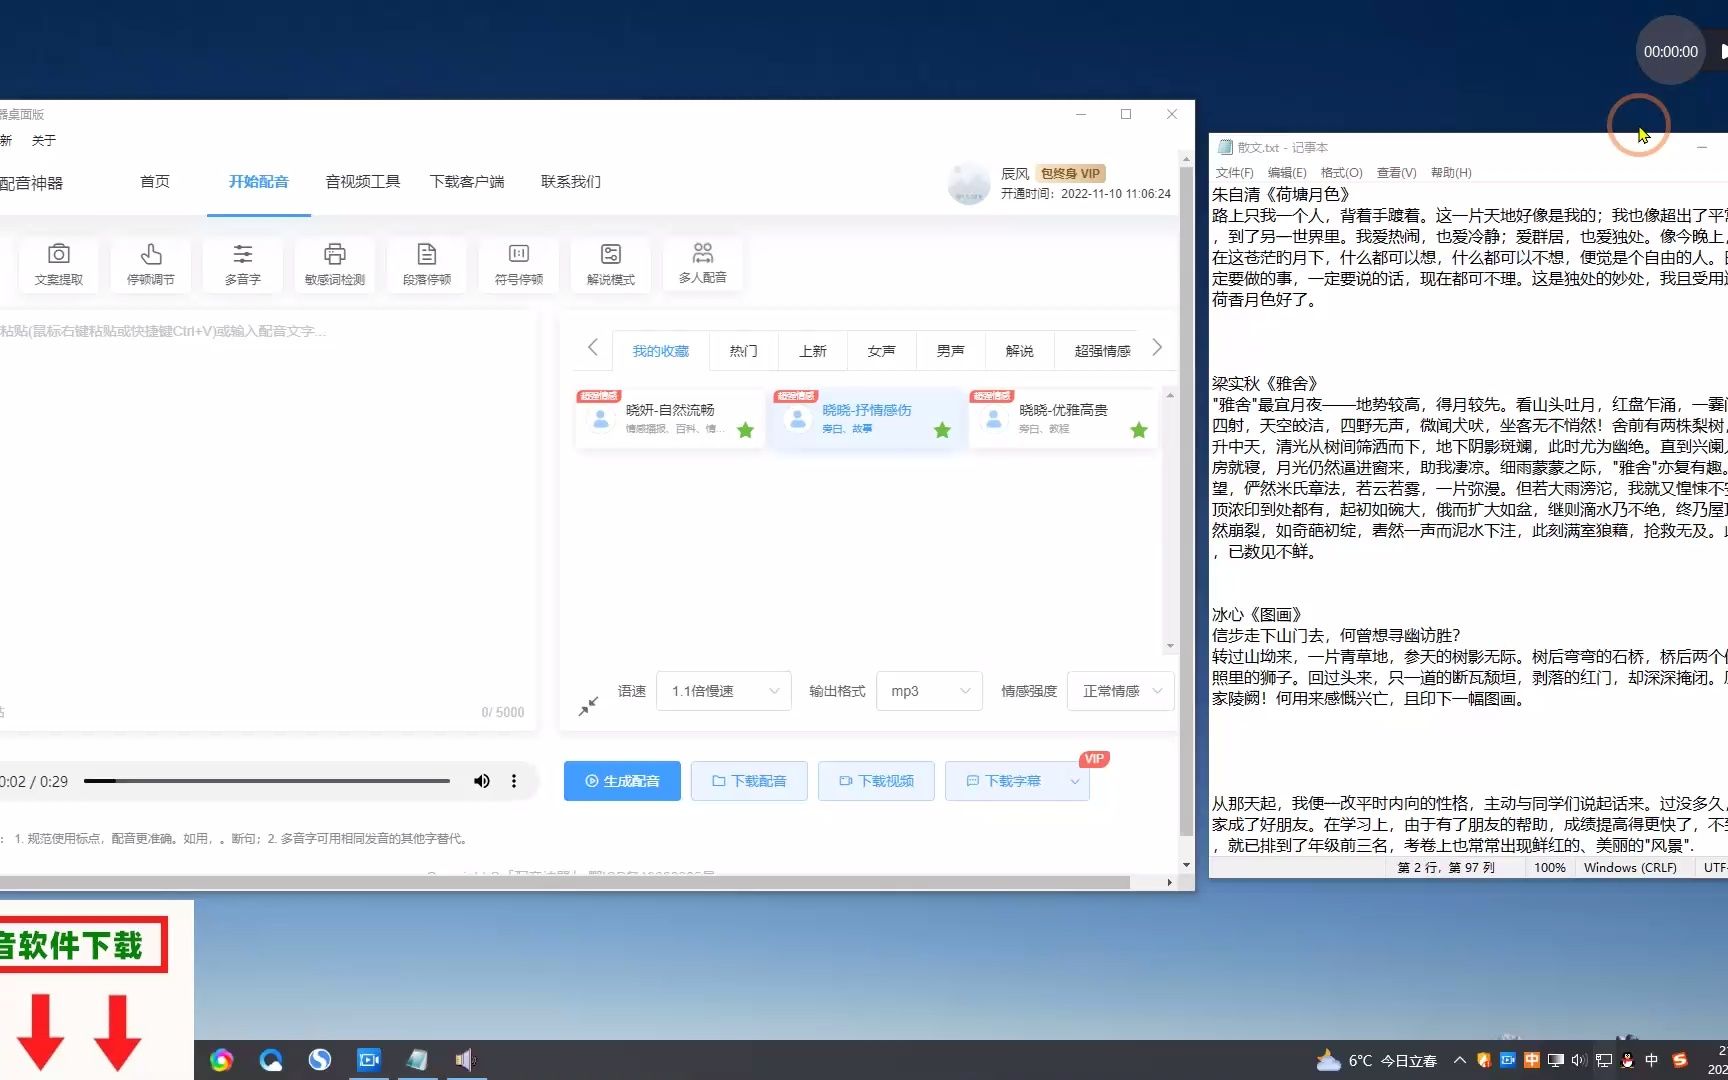Open the 情感强度 正常情感 dropdown
This screenshot has height=1080, width=1728.
click(1120, 691)
